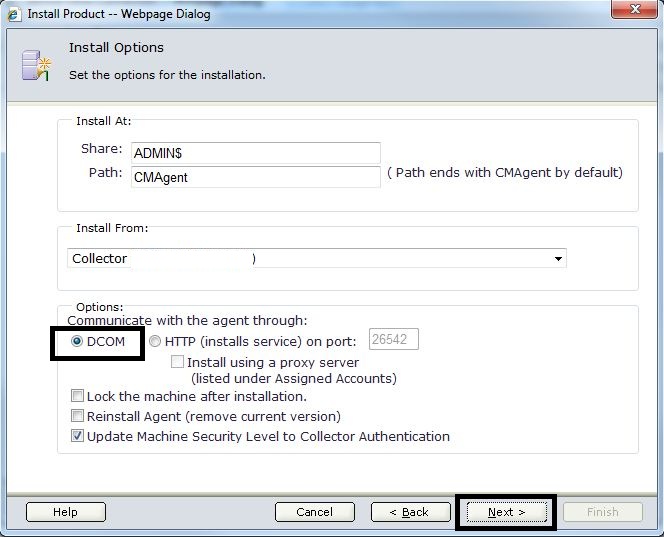Image resolution: width=664 pixels, height=537 pixels.
Task: Click the Path field containing CMAgent
Action: 254,176
